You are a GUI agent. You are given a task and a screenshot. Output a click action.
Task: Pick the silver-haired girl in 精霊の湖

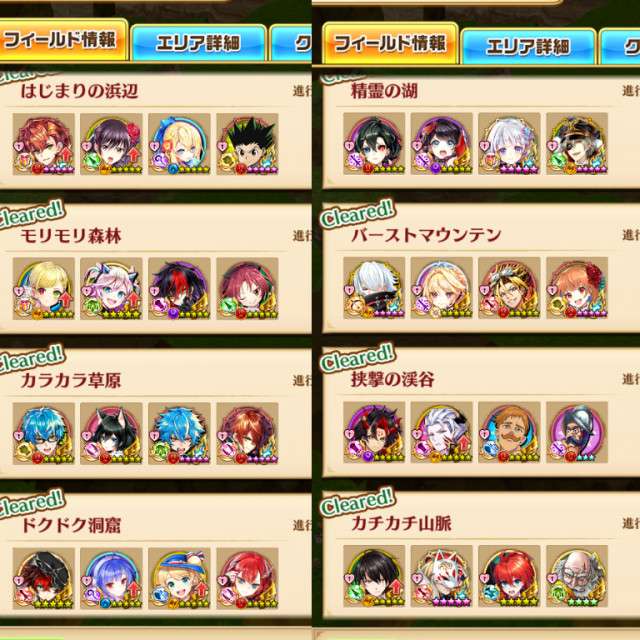click(x=509, y=144)
